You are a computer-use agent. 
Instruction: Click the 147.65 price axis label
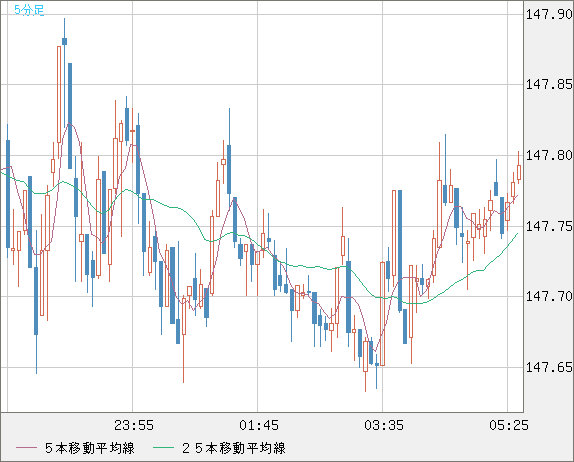coord(549,367)
